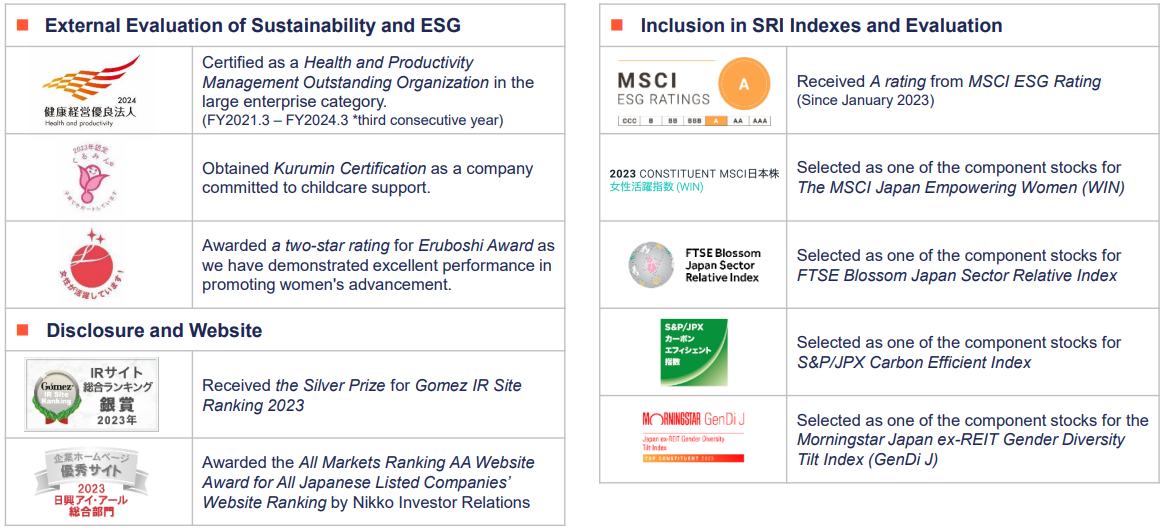Click the Gomez IR Site Ranking badge
This screenshot has width=1164, height=532.
[x=92, y=393]
